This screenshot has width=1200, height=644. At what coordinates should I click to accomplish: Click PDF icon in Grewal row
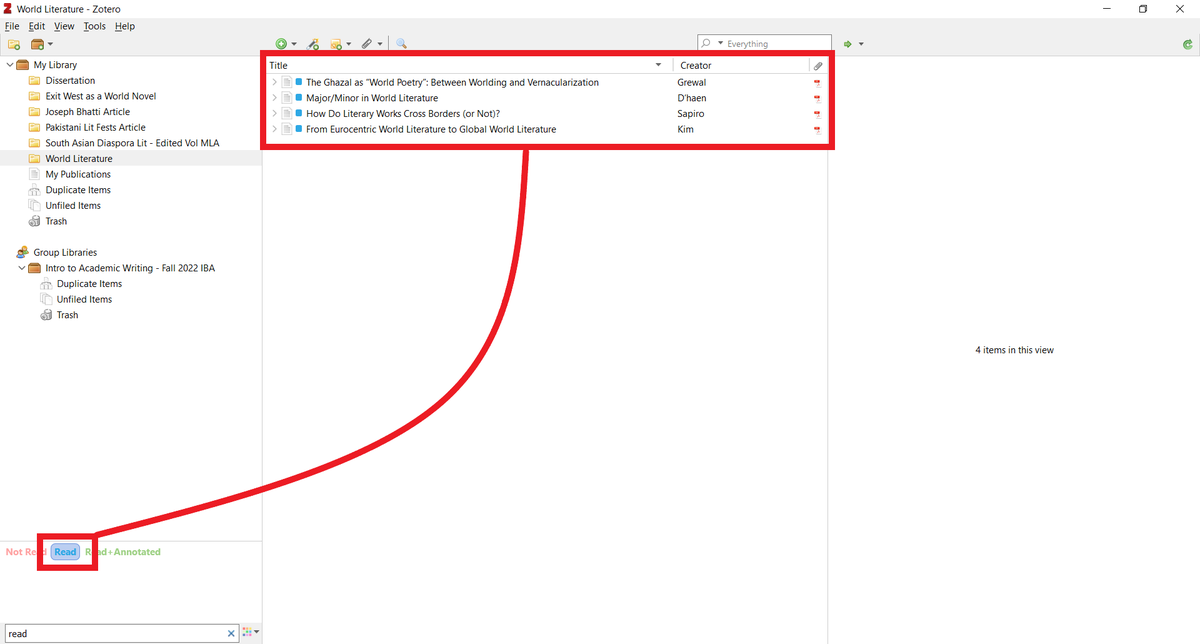[817, 83]
